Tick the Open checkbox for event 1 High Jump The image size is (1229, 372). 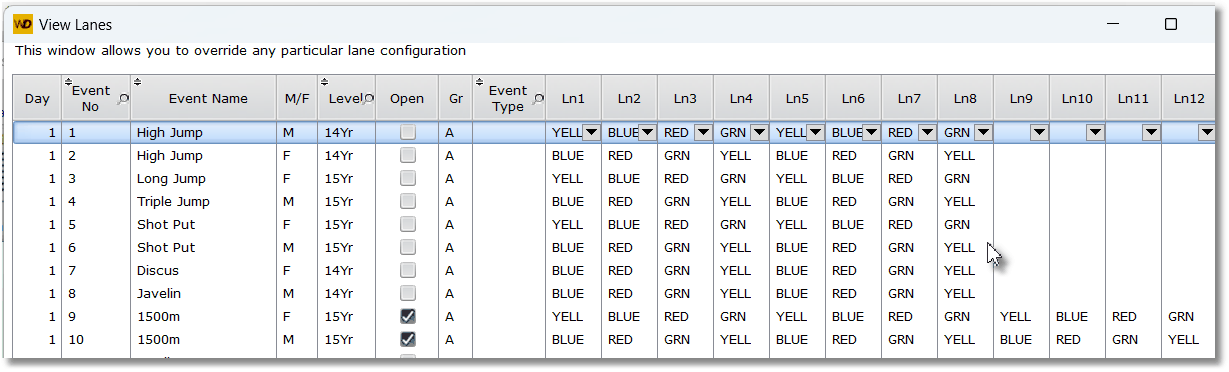click(x=407, y=132)
